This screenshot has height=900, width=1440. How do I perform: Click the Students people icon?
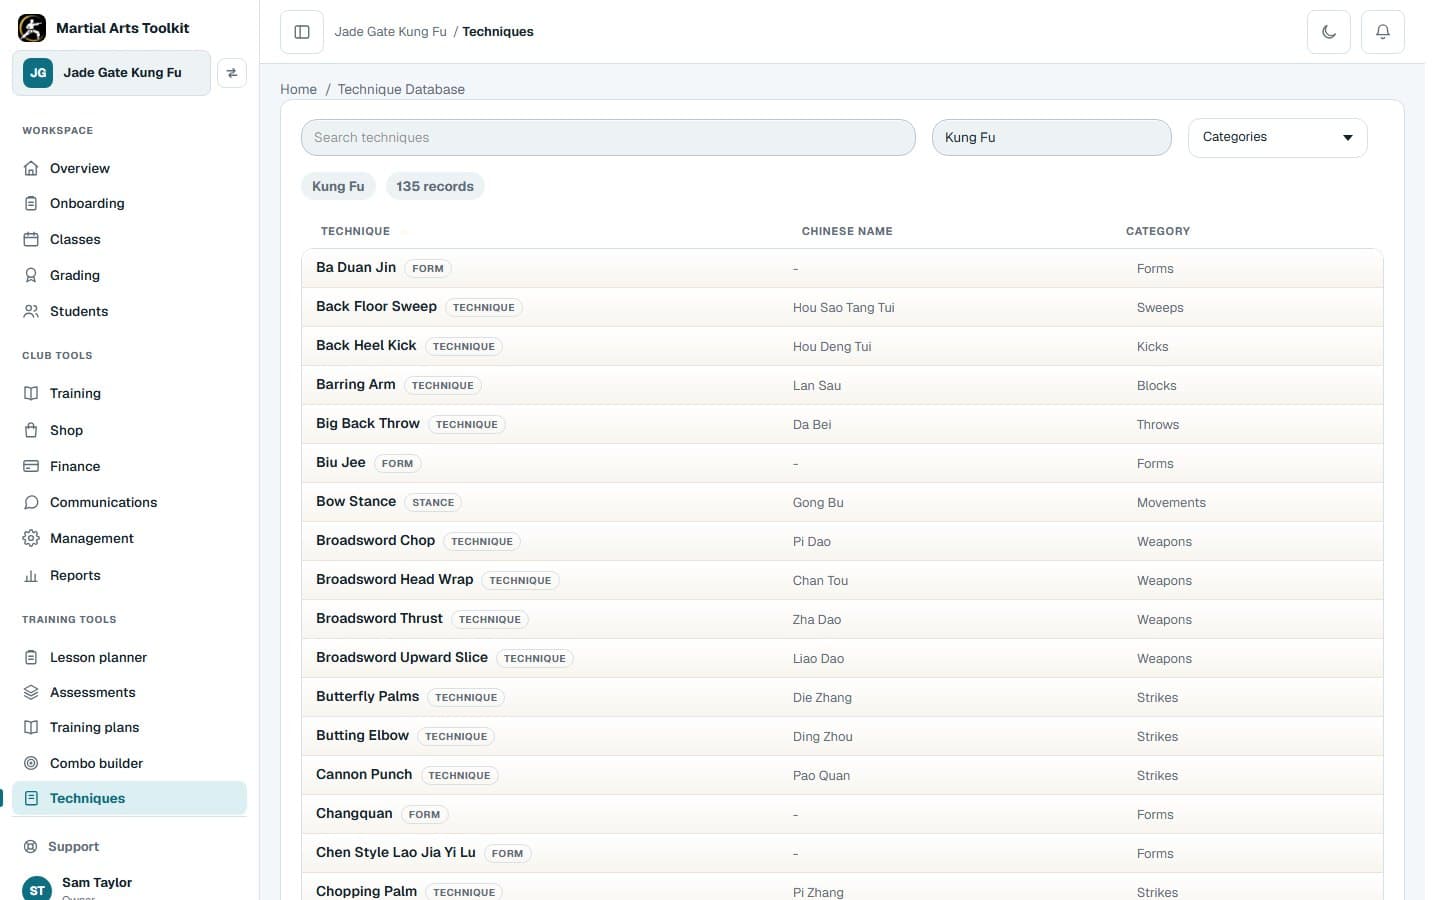31,311
